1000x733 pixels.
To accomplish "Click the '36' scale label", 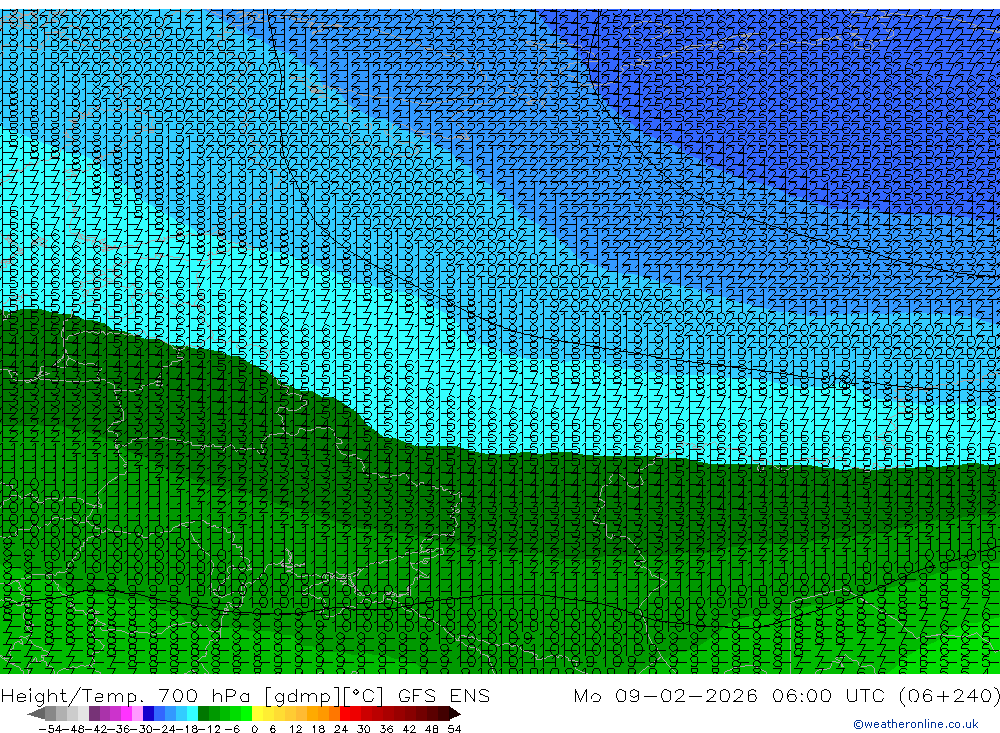I will click(386, 729).
